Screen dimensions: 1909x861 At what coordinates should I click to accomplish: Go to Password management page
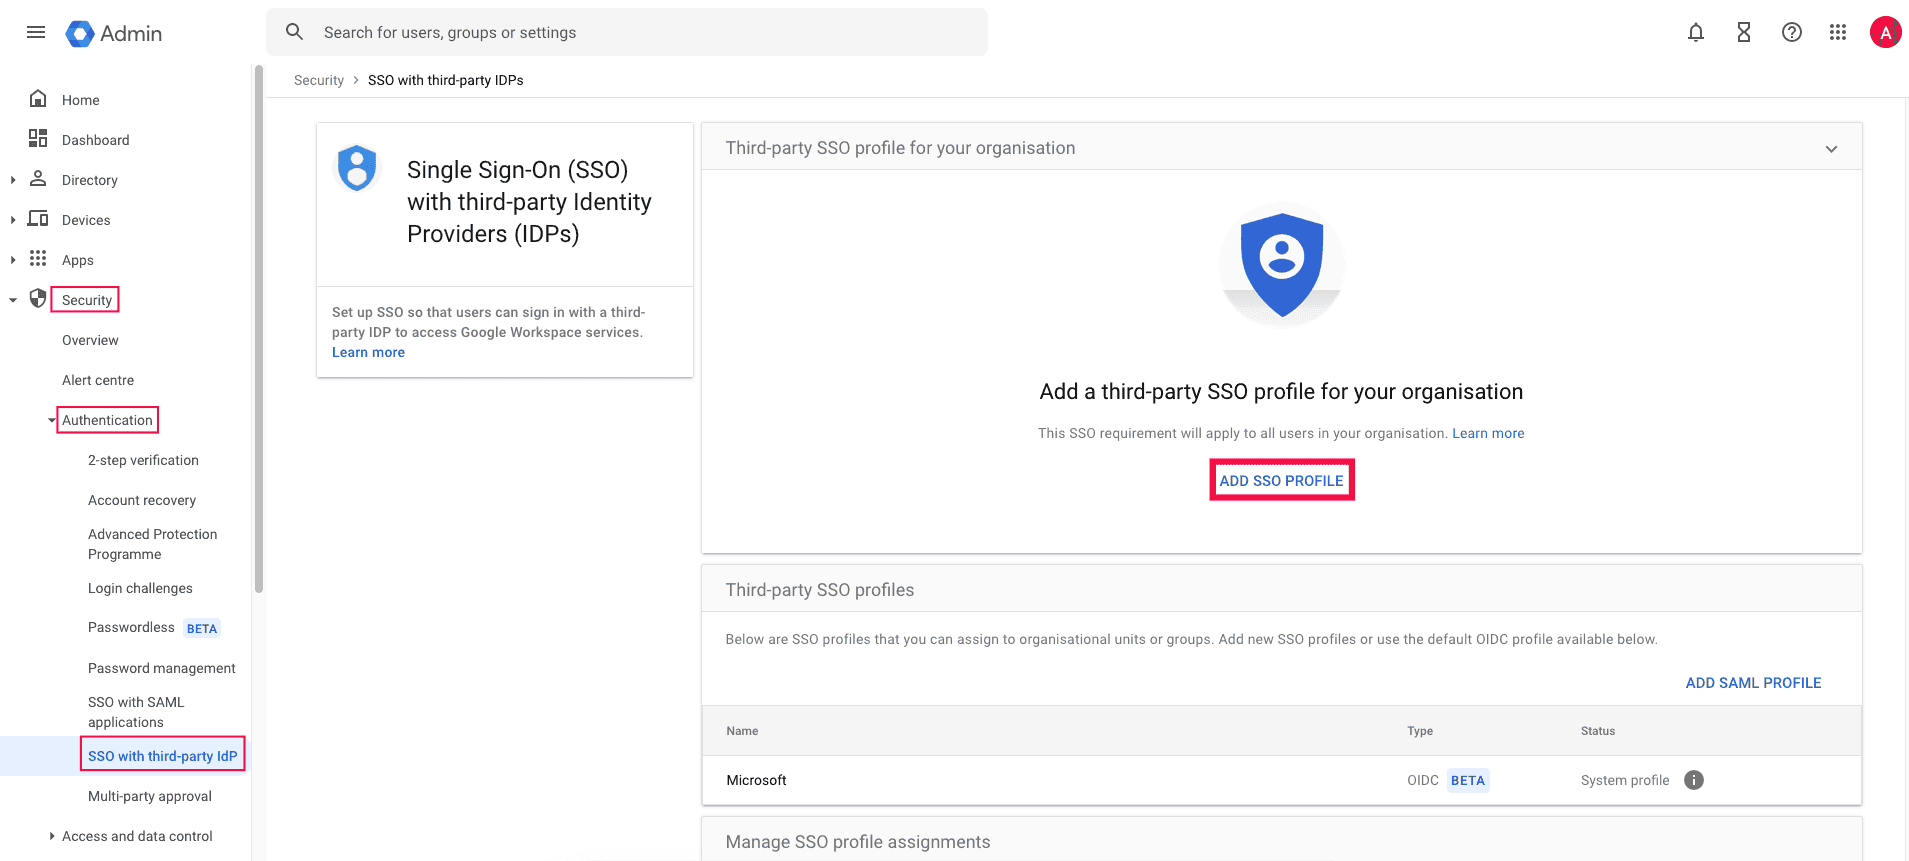click(x=161, y=668)
